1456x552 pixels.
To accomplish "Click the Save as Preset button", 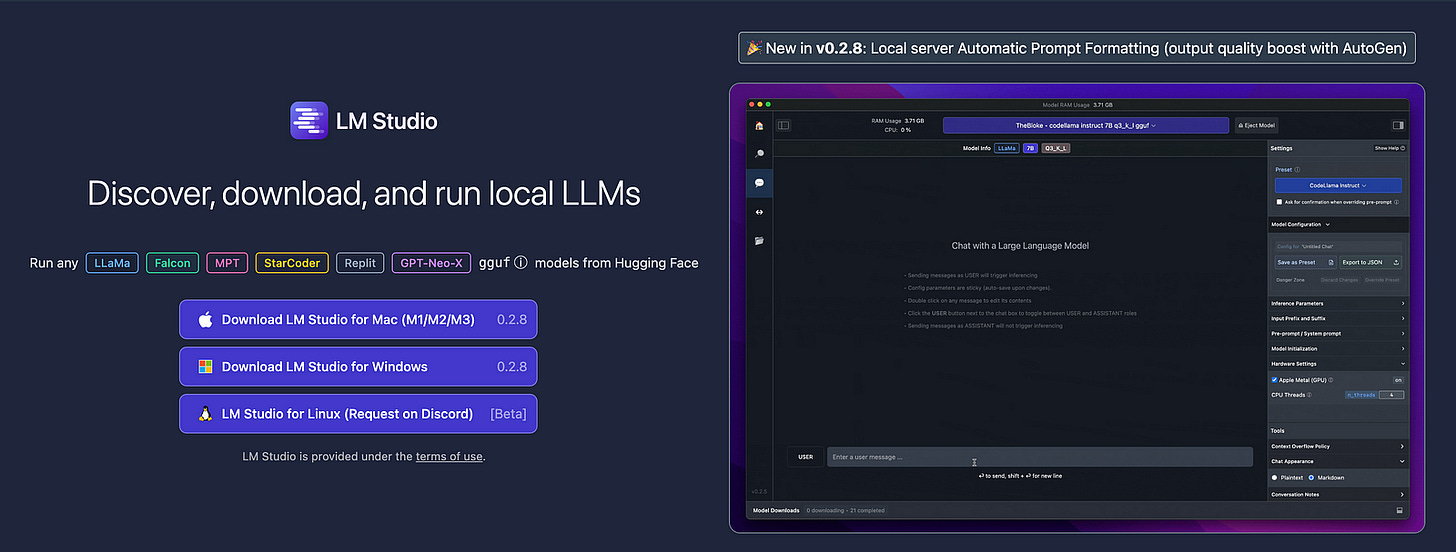I will coord(1306,262).
